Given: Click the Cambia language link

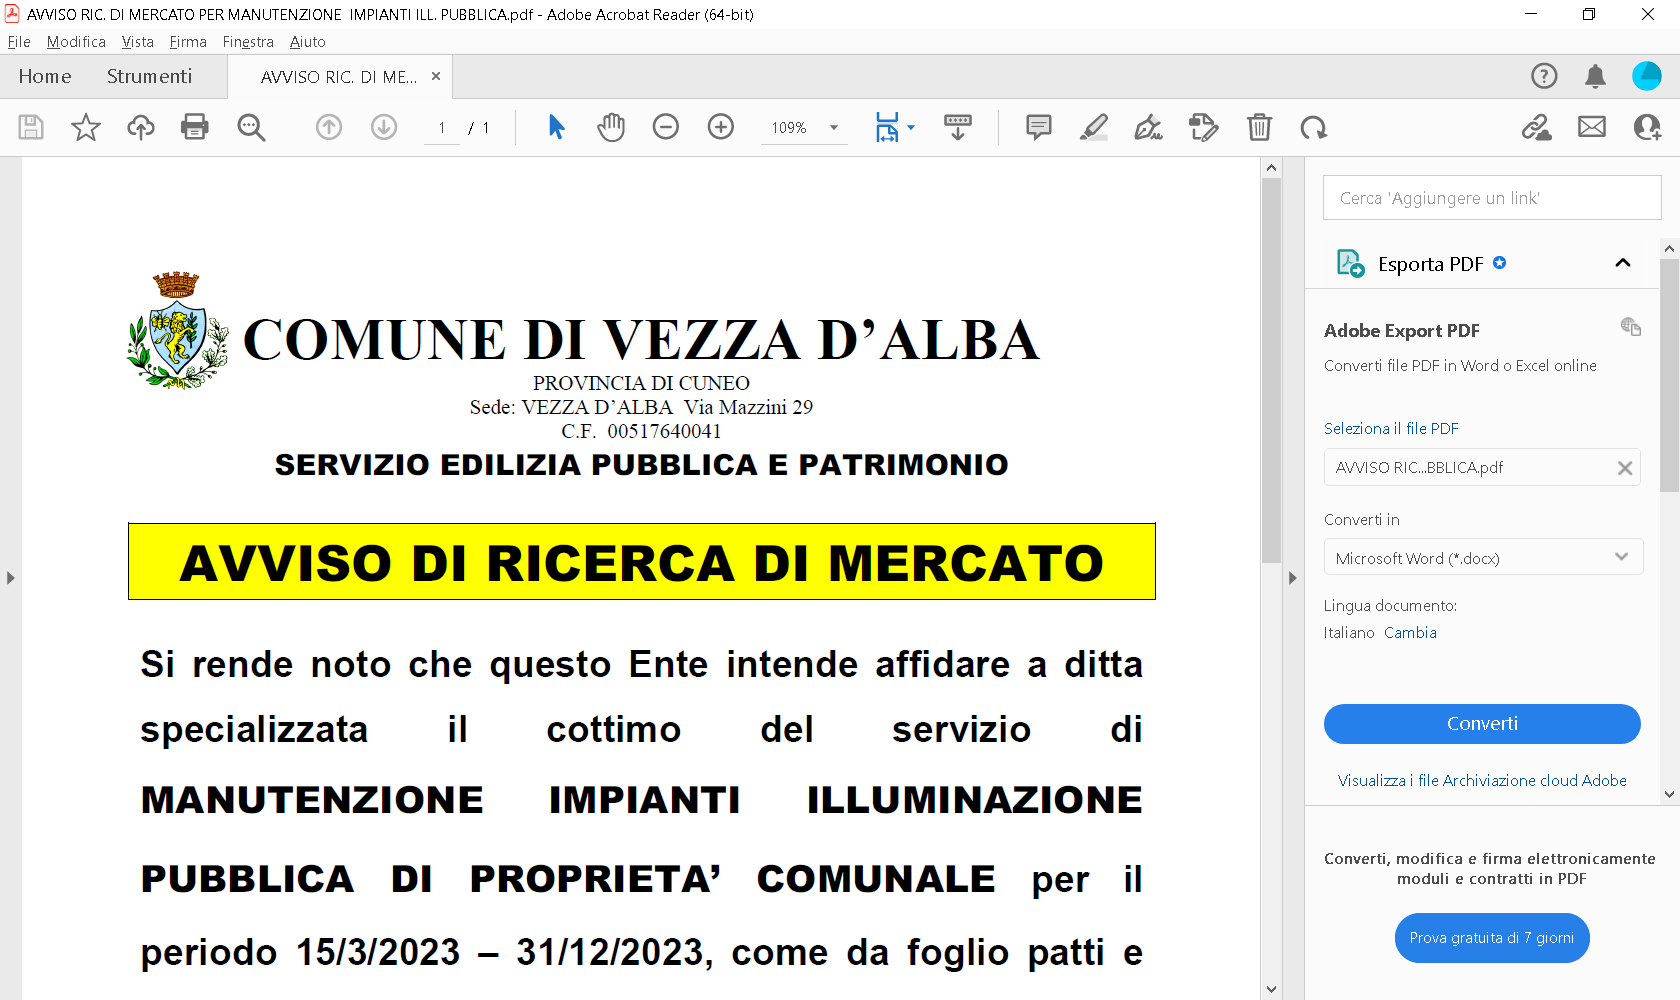Looking at the screenshot, I should 1410,633.
